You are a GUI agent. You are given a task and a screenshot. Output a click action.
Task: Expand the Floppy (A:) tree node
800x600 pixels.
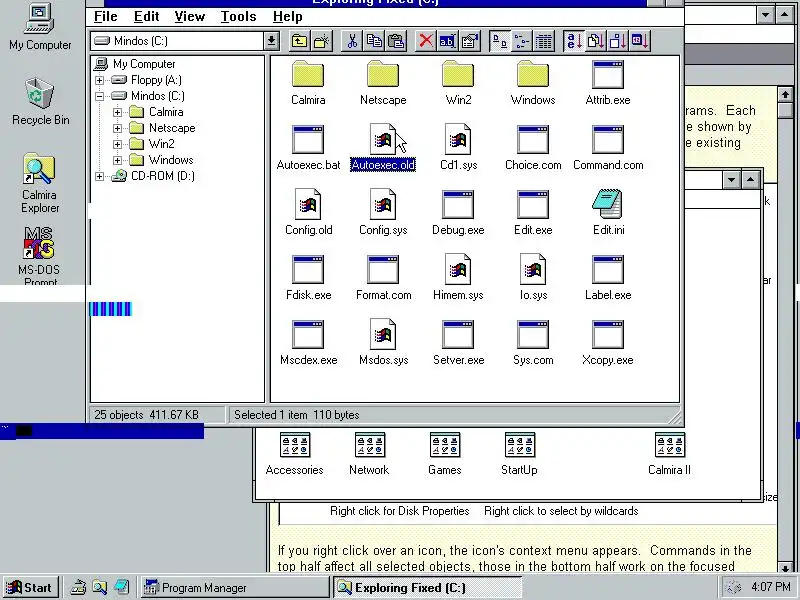click(99, 80)
